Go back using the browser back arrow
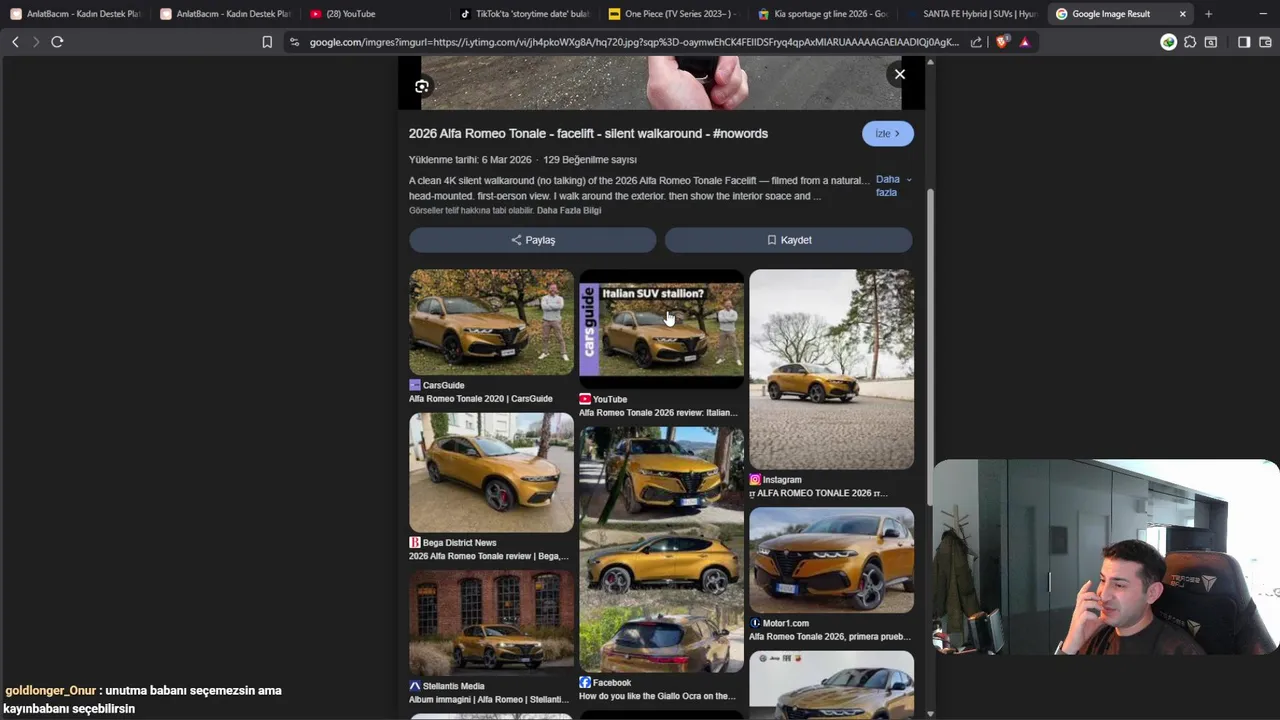1280x720 pixels. pyautogui.click(x=15, y=42)
